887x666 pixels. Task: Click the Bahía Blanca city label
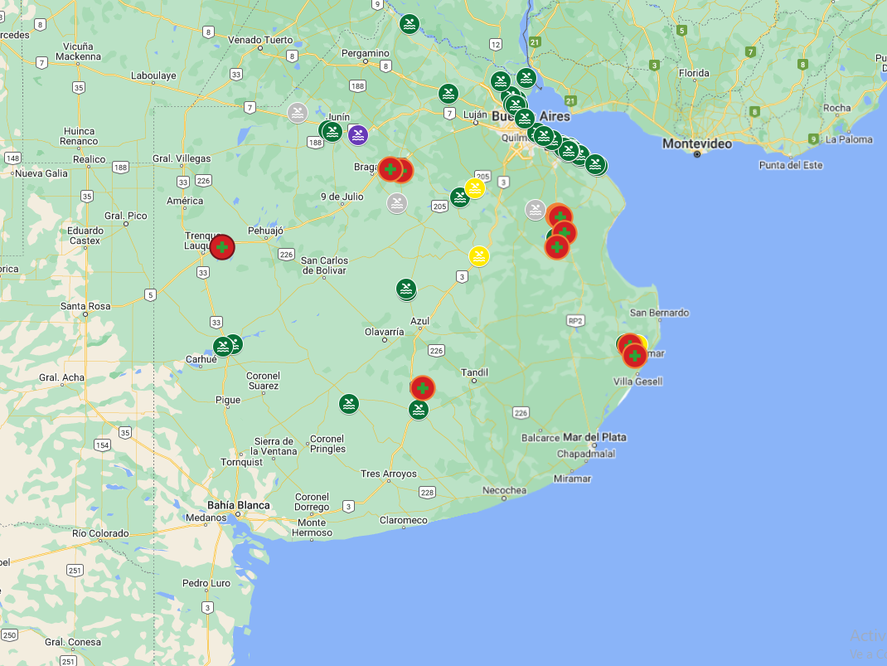coord(238,505)
